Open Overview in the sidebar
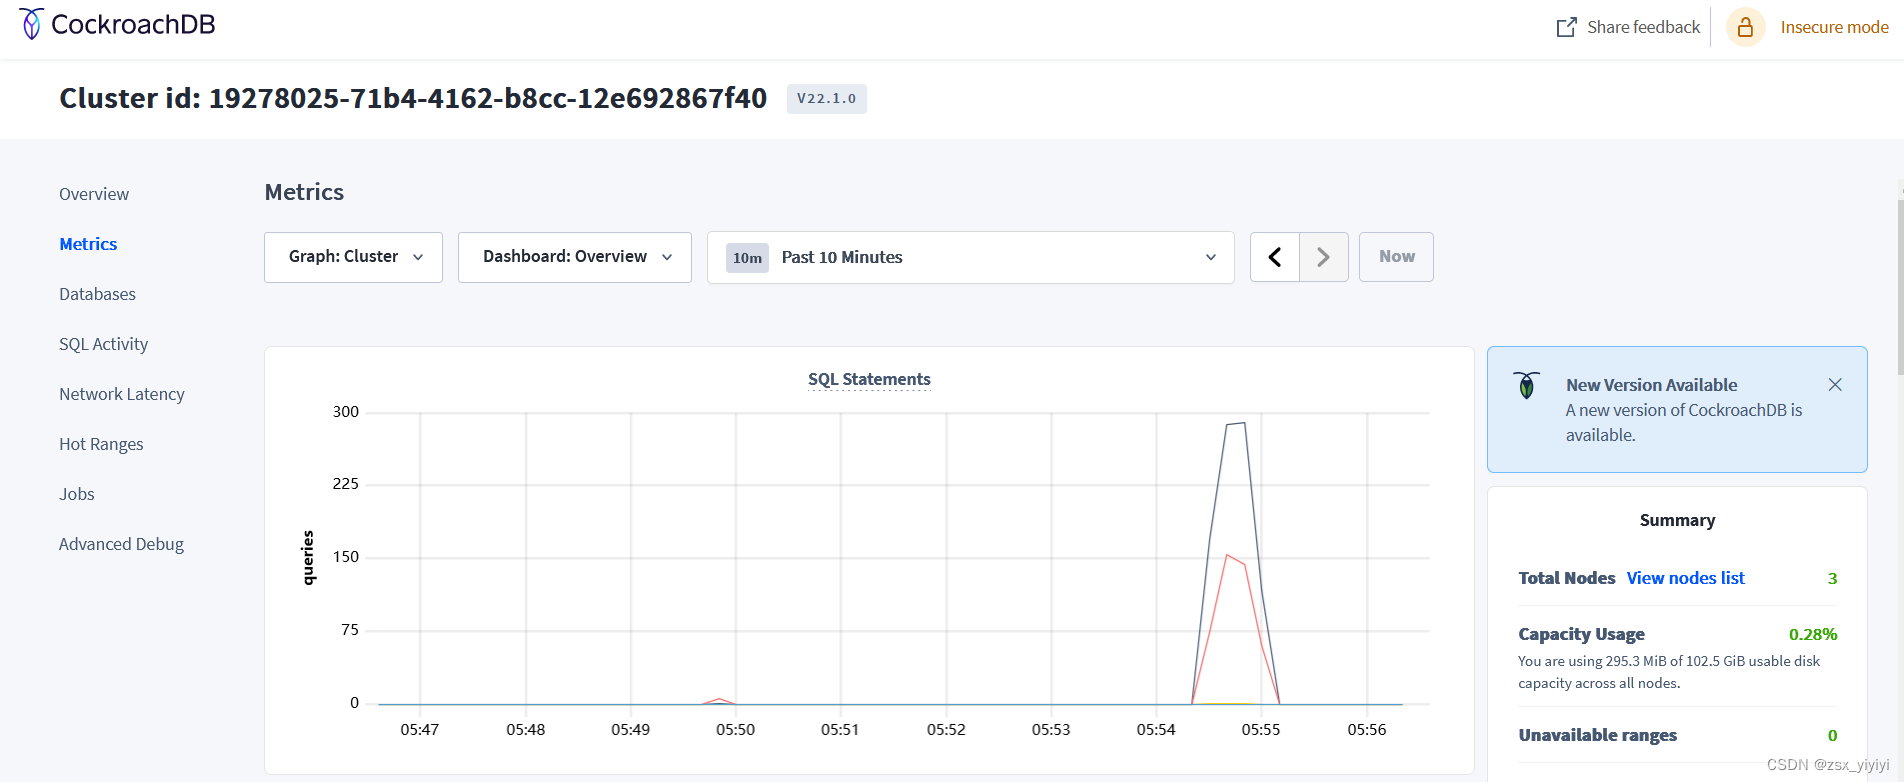This screenshot has width=1904, height=782. 94,194
